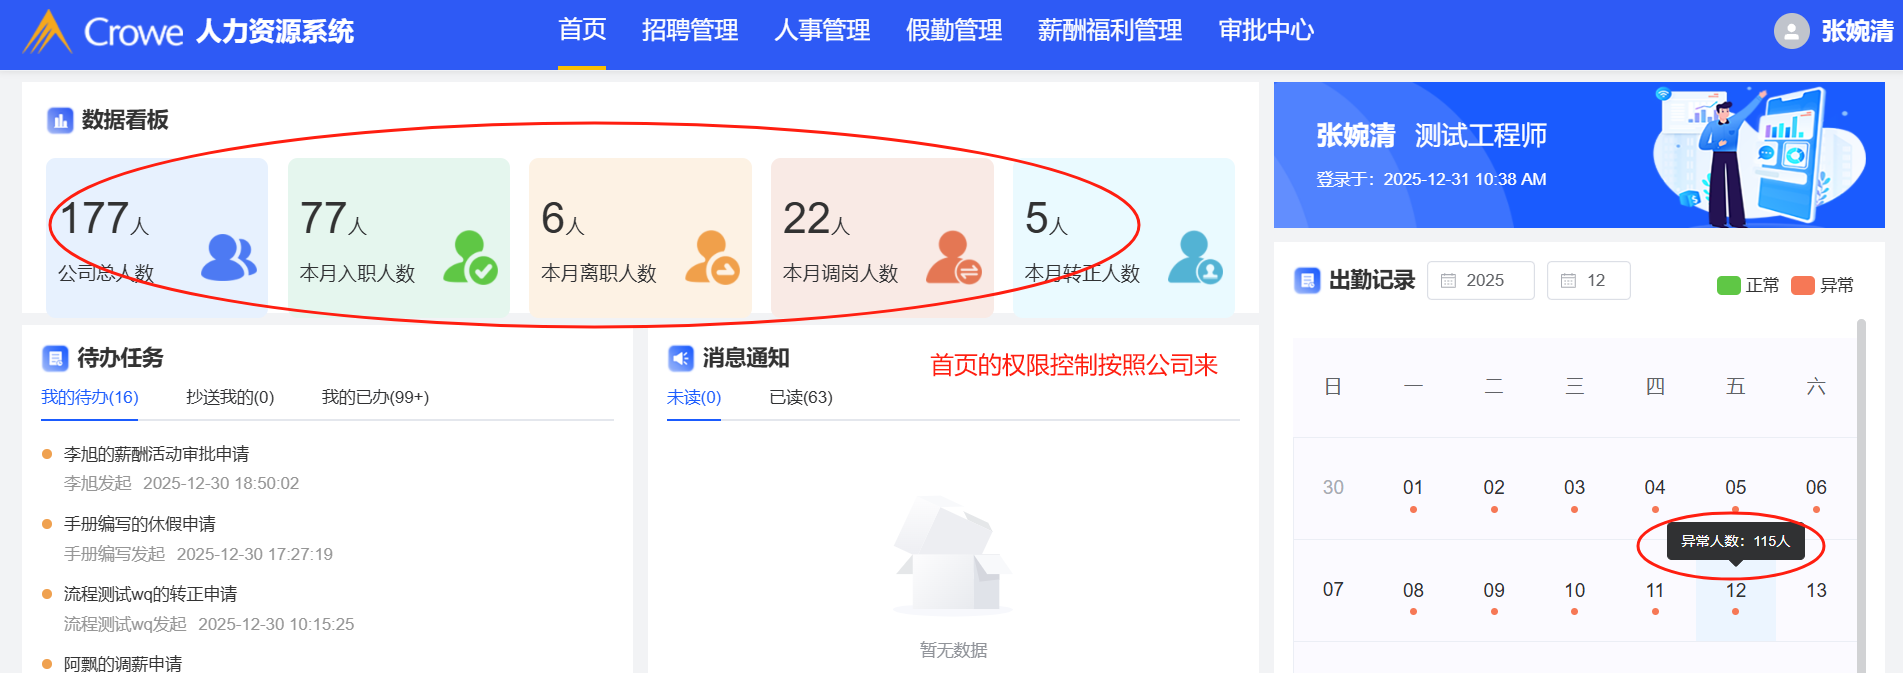This screenshot has width=1903, height=673.
Task: Click the text 李旭发起 2025-12-30 18:50:02
Action: 181,483
